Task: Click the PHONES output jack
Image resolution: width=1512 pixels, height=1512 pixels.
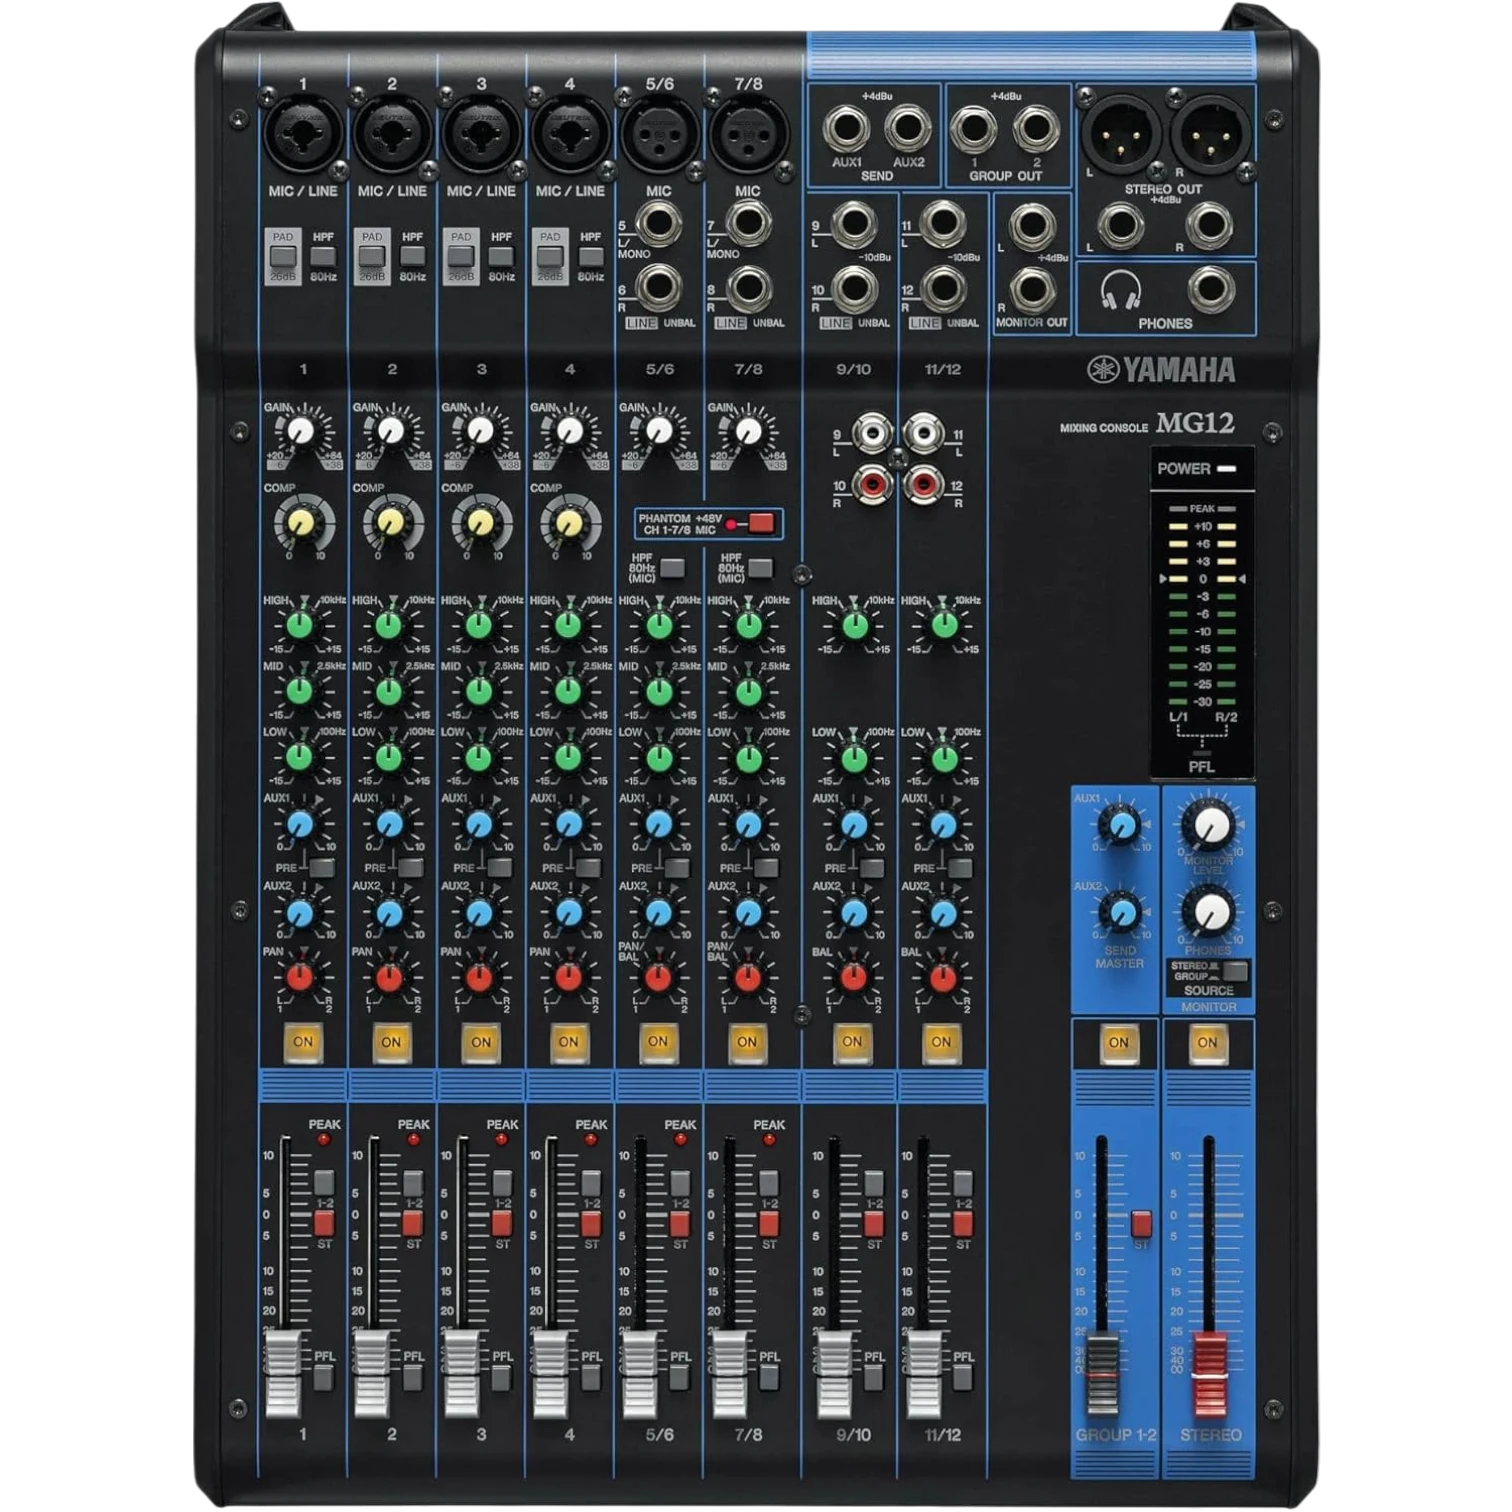Action: pos(1210,291)
